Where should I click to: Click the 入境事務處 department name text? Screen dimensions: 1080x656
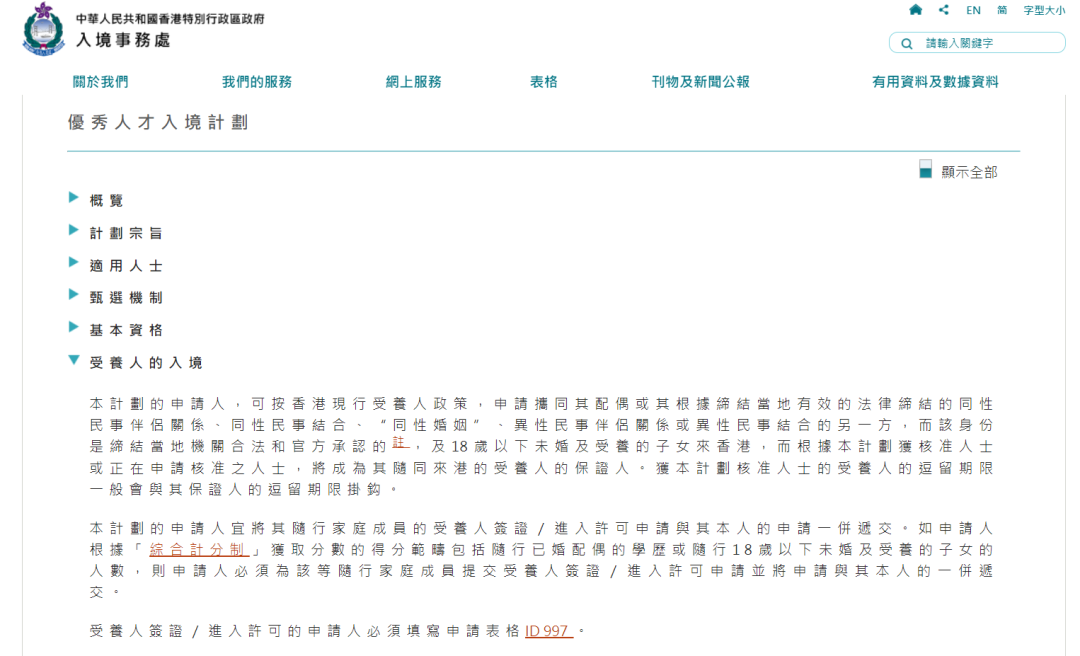(123, 40)
